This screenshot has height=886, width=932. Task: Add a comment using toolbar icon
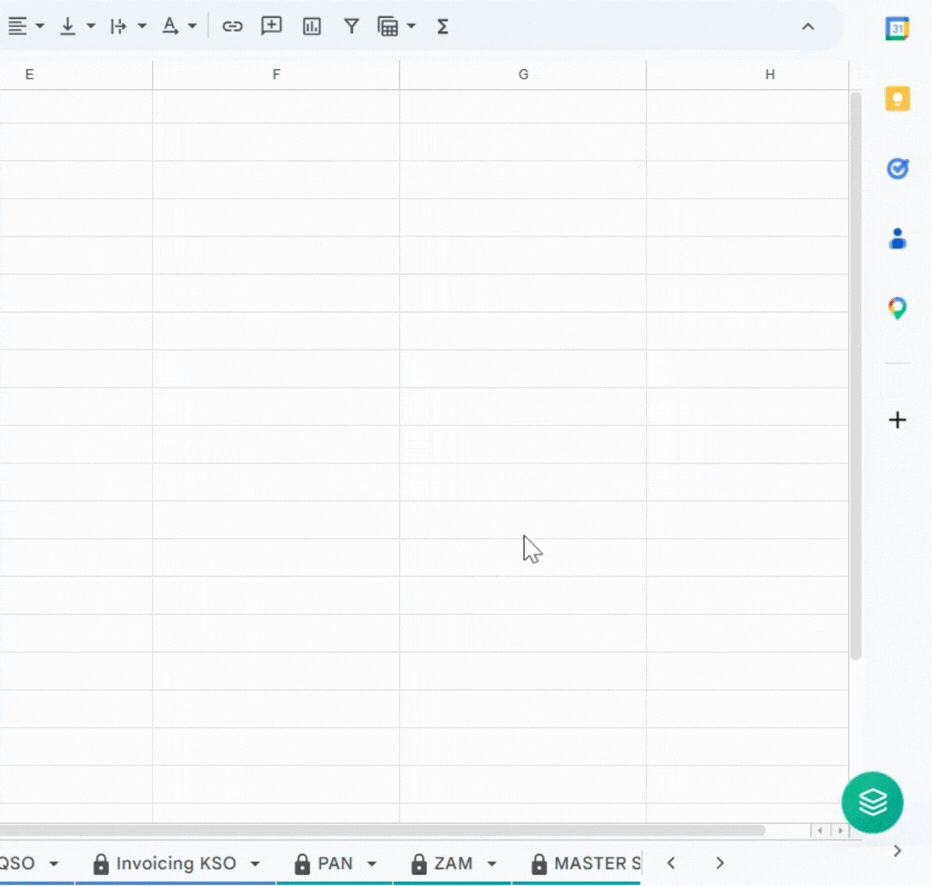pyautogui.click(x=271, y=27)
